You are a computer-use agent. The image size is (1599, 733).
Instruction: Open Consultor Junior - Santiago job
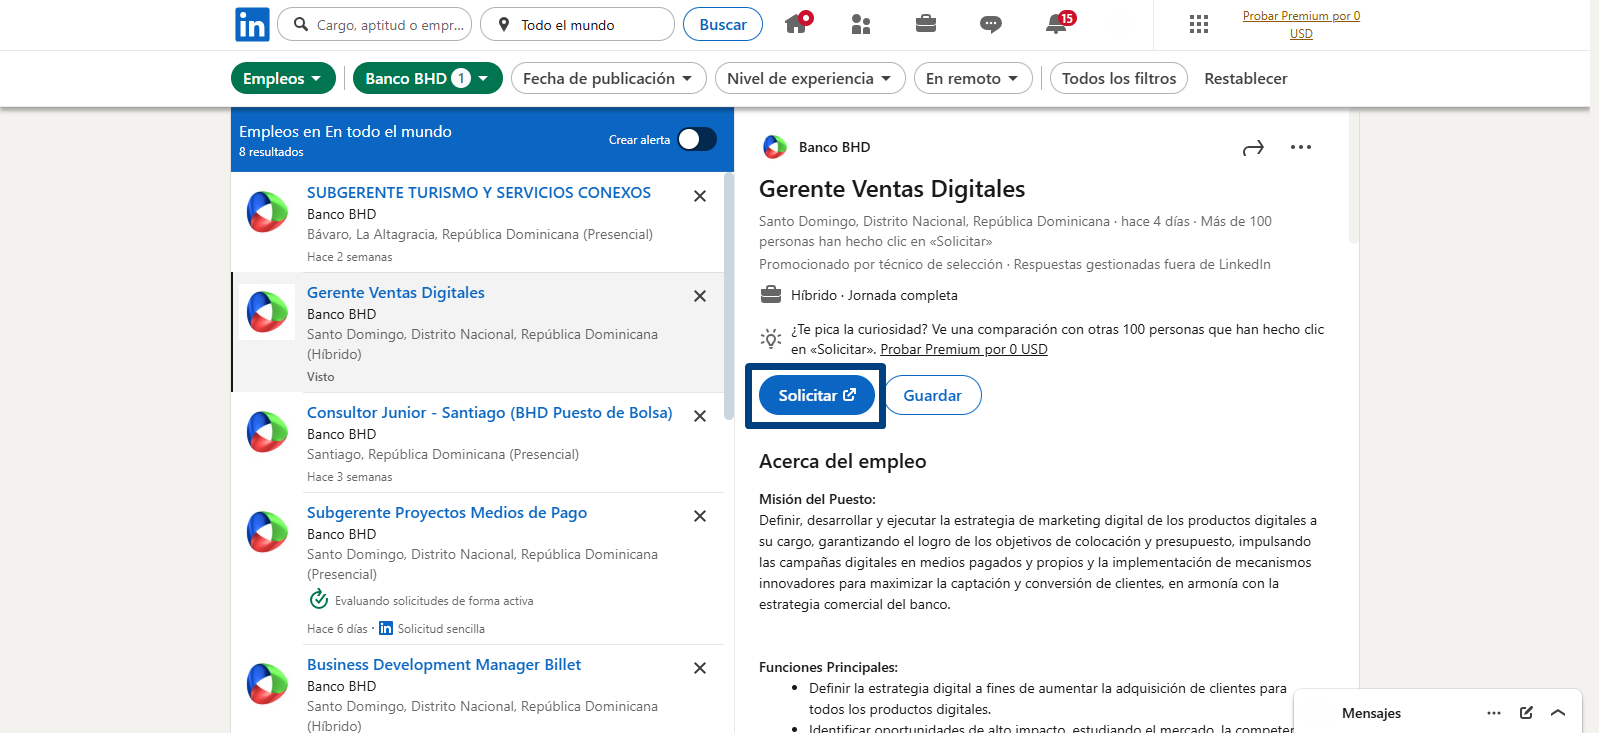pos(490,412)
